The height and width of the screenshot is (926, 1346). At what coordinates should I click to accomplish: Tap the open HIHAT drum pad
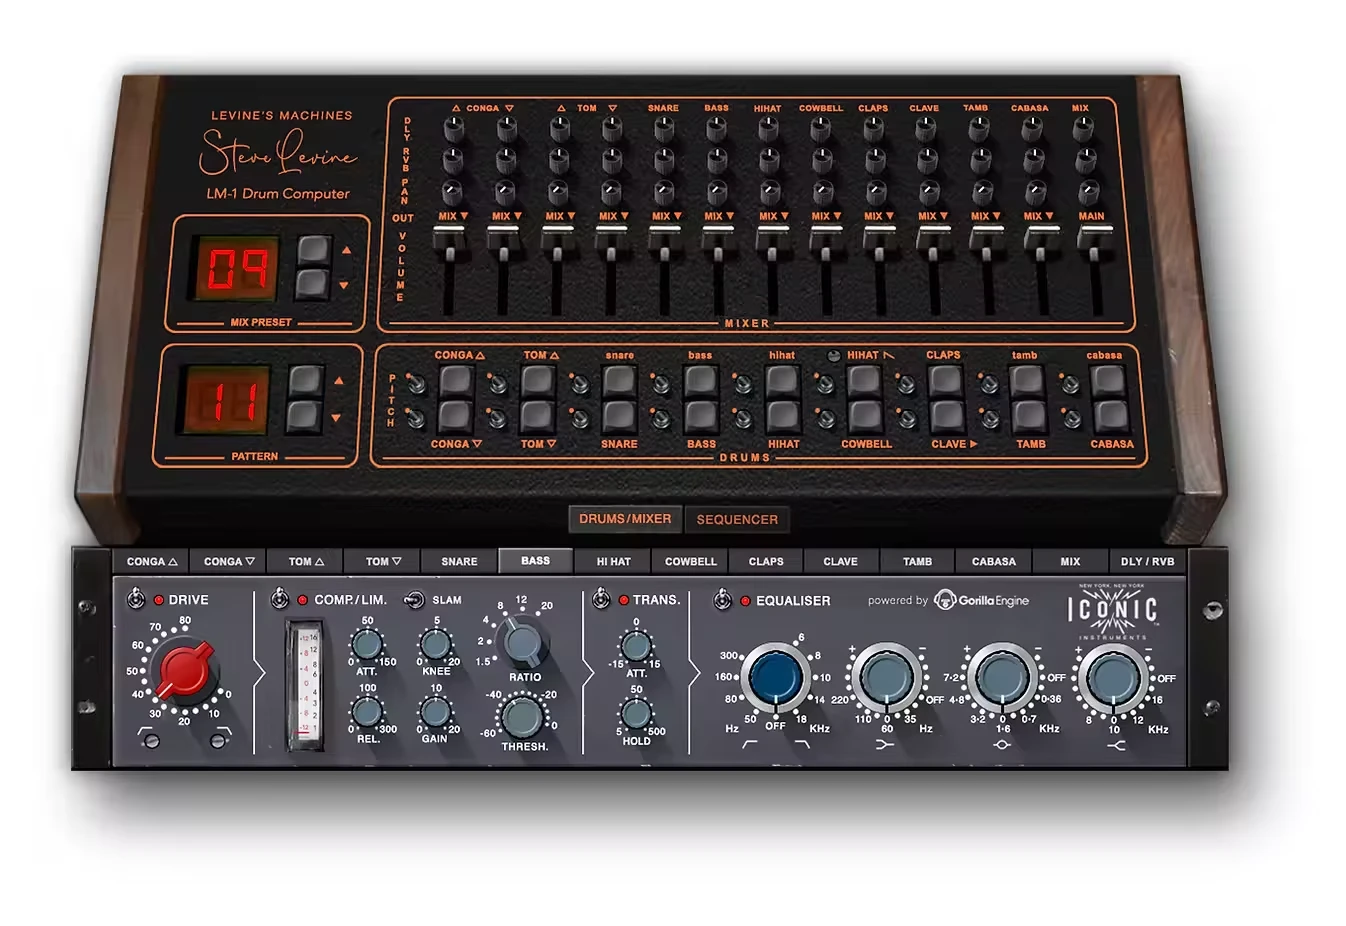(x=864, y=381)
